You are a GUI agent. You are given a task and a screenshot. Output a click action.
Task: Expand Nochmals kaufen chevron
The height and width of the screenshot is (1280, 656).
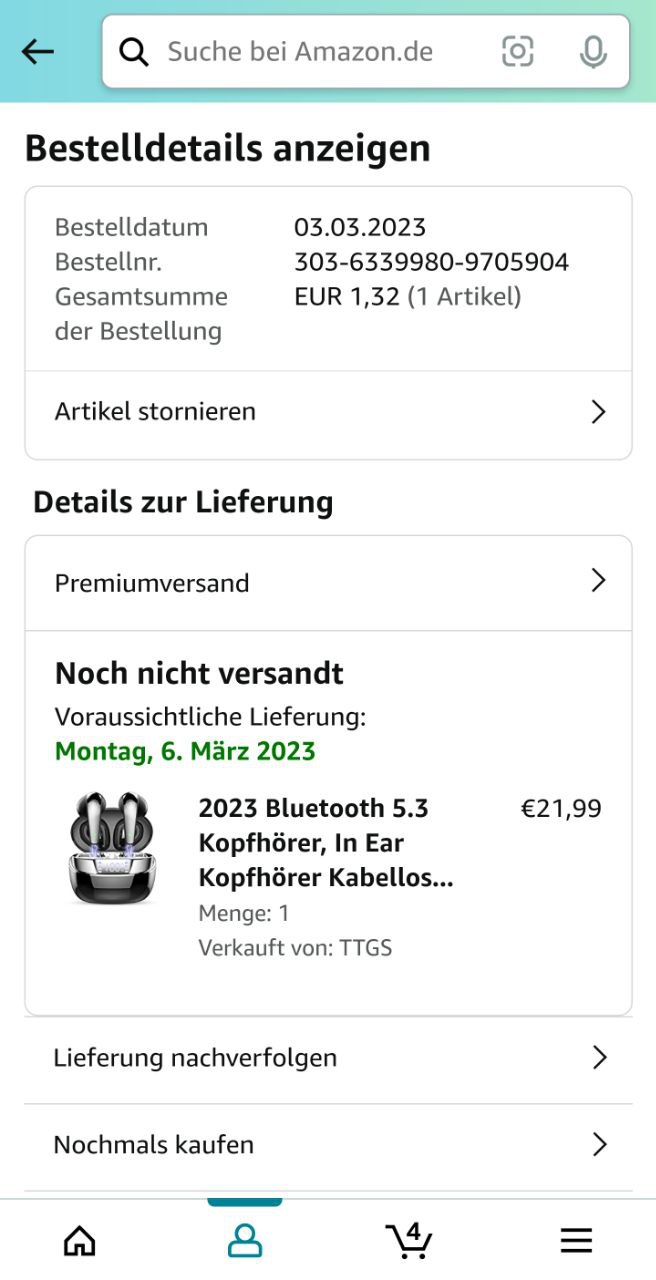click(x=599, y=1145)
